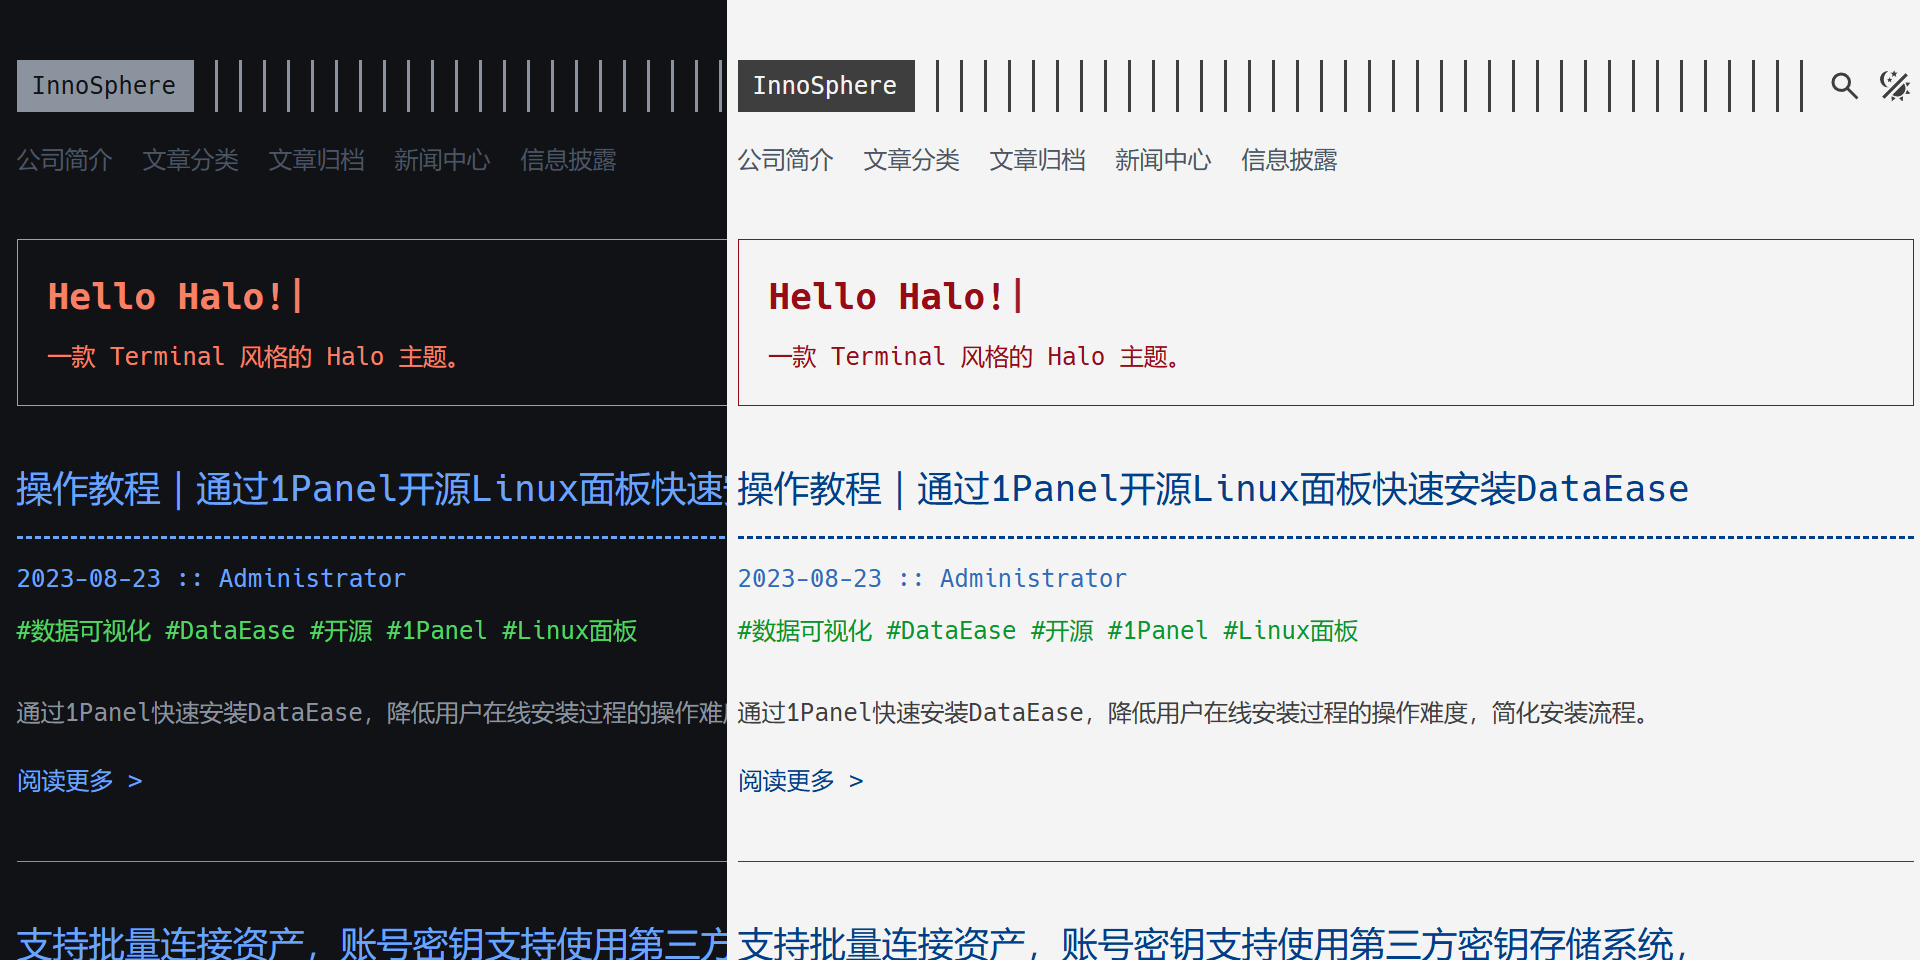Viewport: 1920px width, 960px height.
Task: Open the #Linux面板 tag in the dark pane
Action: pos(569,631)
